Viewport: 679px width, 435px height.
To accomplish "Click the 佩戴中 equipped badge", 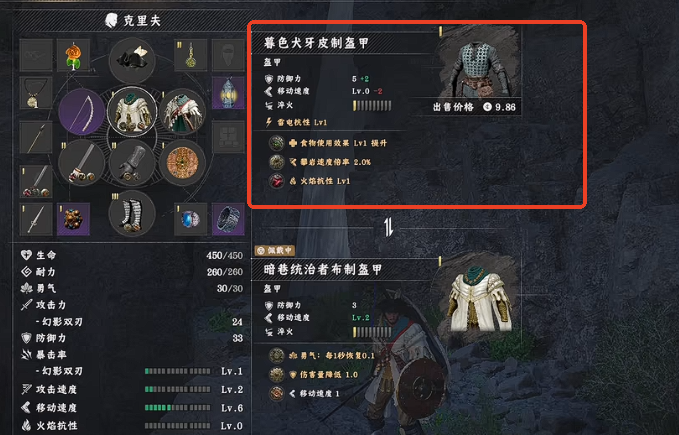I will pyautogui.click(x=275, y=250).
